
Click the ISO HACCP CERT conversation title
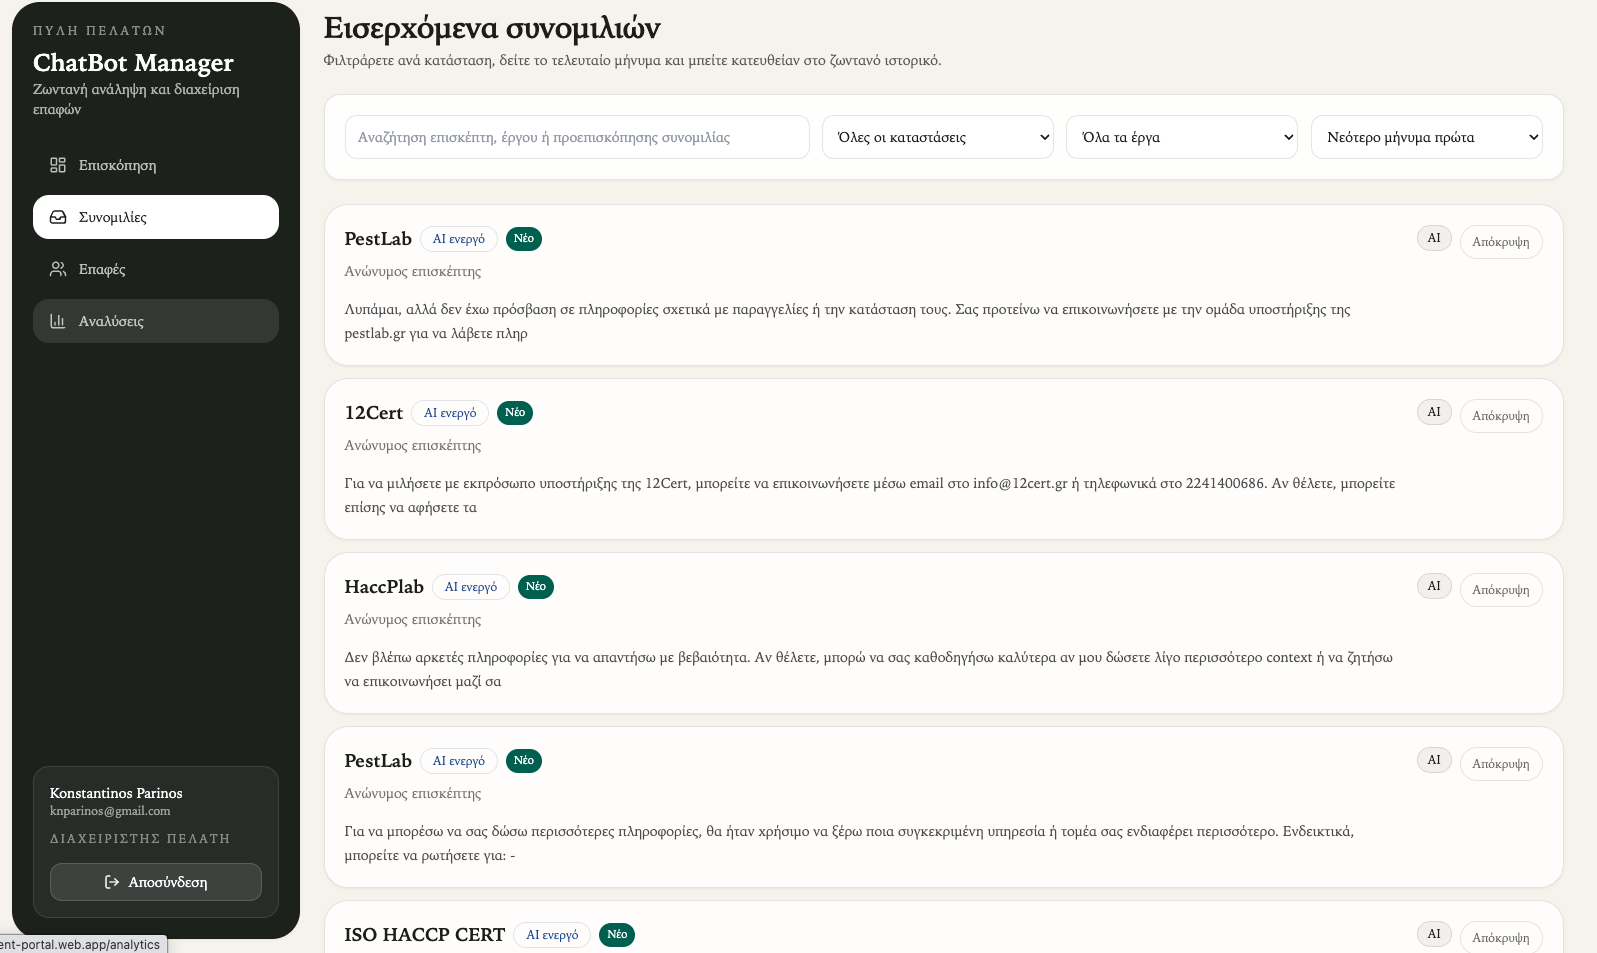click(x=425, y=935)
